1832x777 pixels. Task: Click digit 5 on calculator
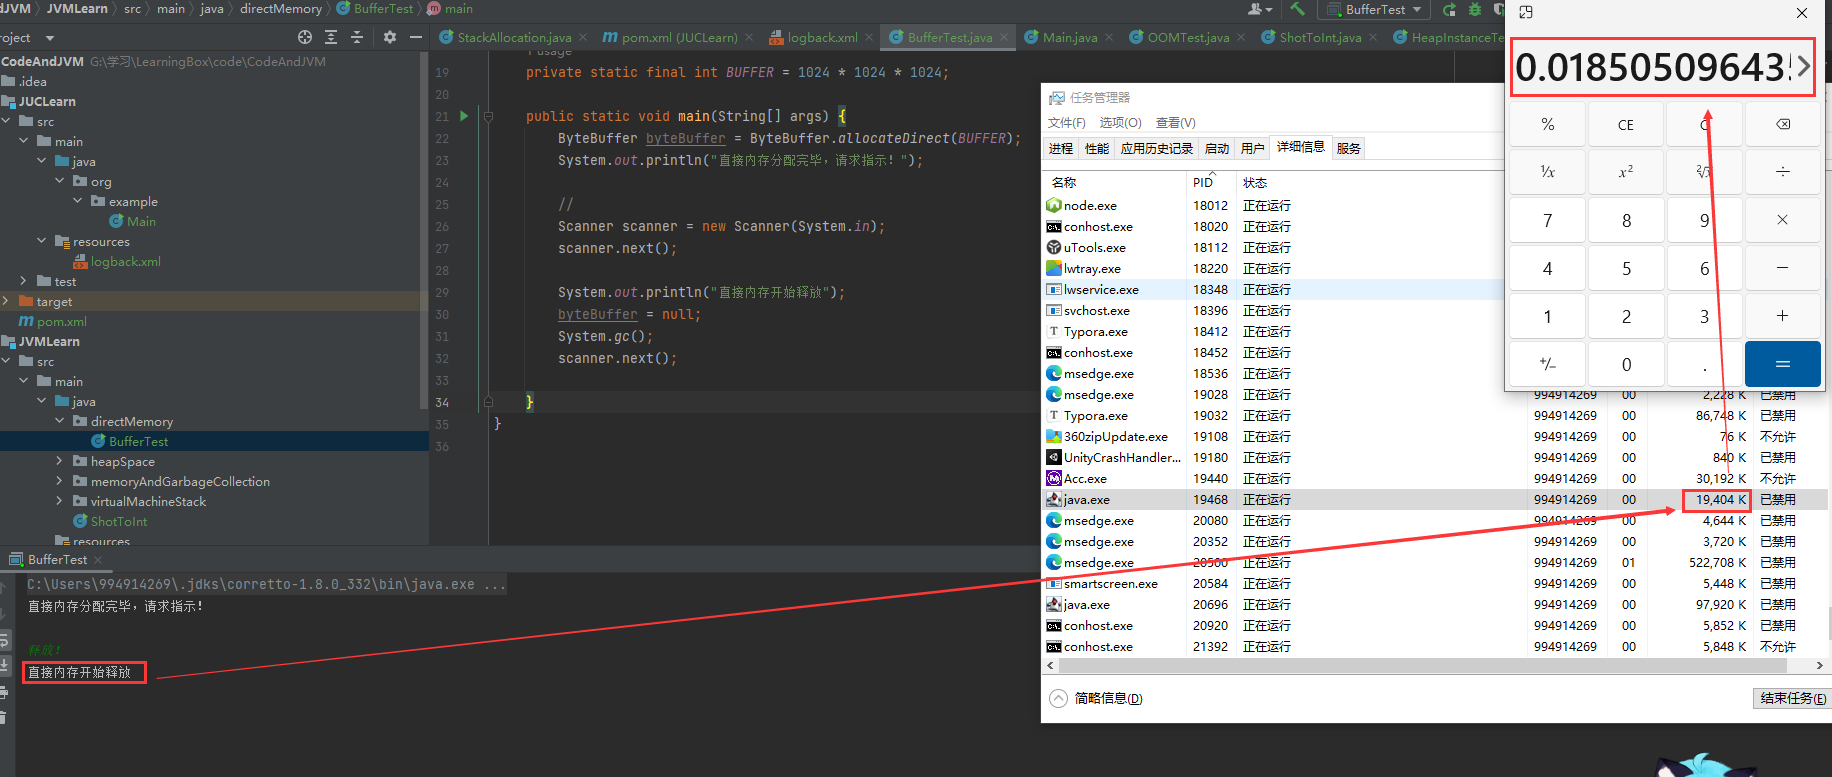coord(1626,268)
